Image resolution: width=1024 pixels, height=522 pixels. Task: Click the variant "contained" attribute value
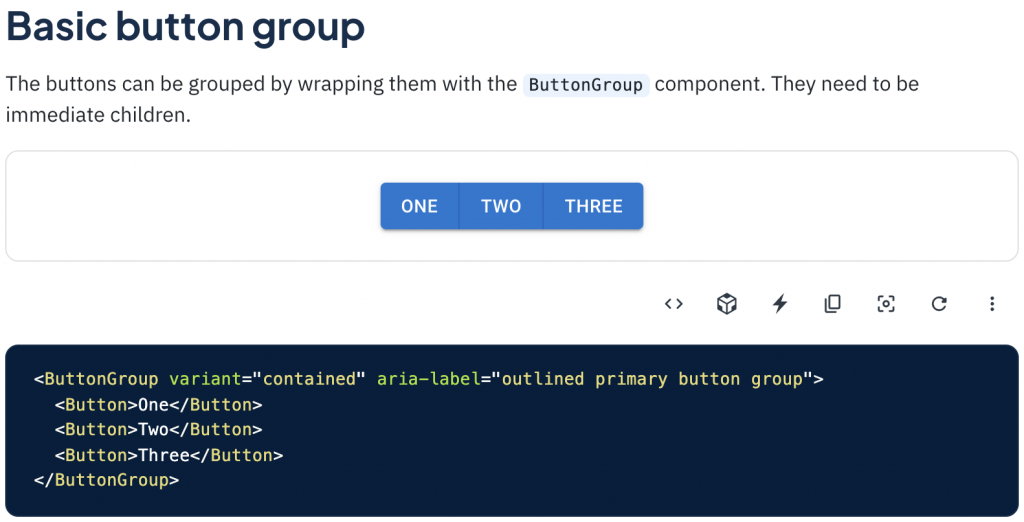[x=310, y=379]
